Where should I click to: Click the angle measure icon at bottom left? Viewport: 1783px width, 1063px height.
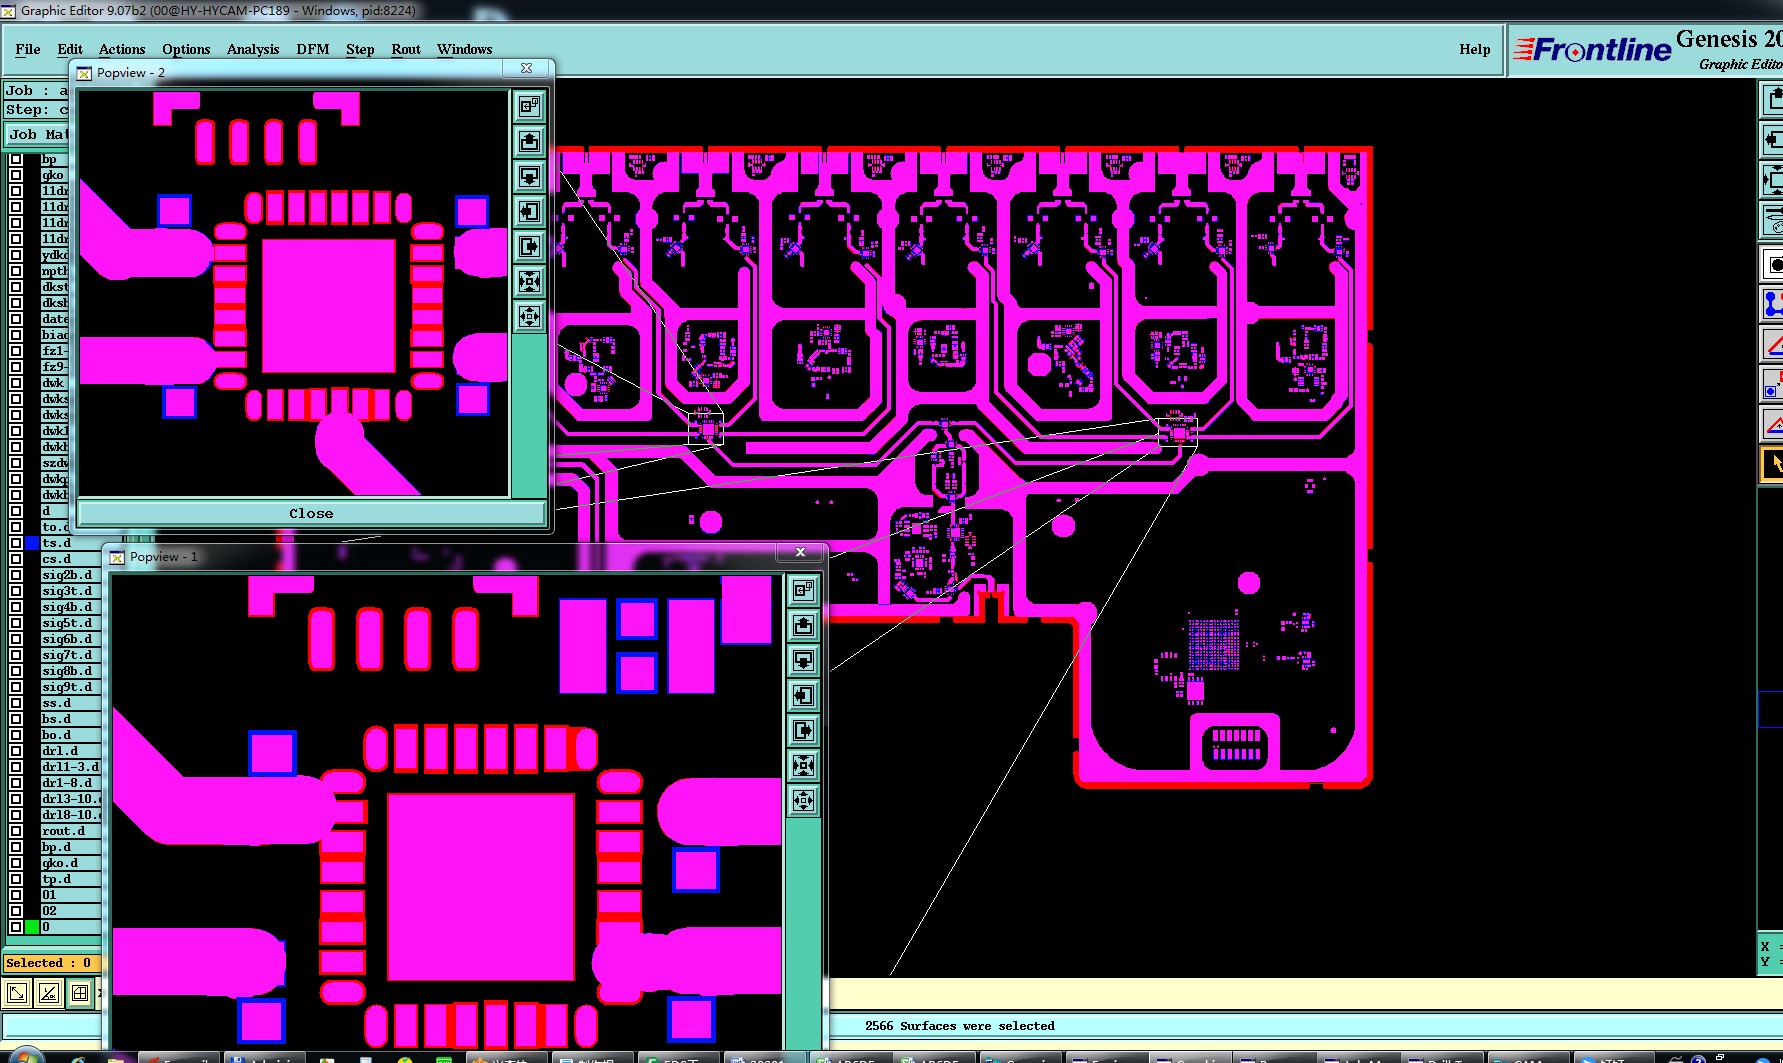click(48, 993)
